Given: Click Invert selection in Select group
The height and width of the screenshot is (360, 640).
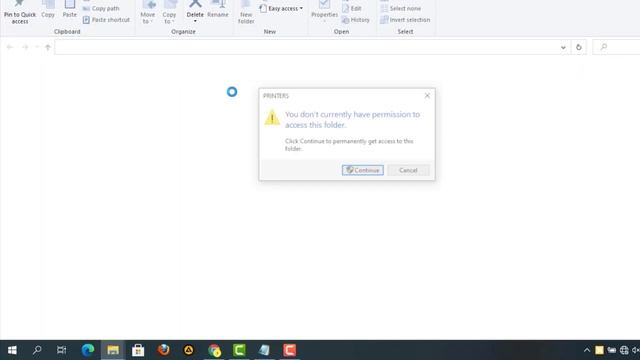Looking at the screenshot, I should coord(405,20).
